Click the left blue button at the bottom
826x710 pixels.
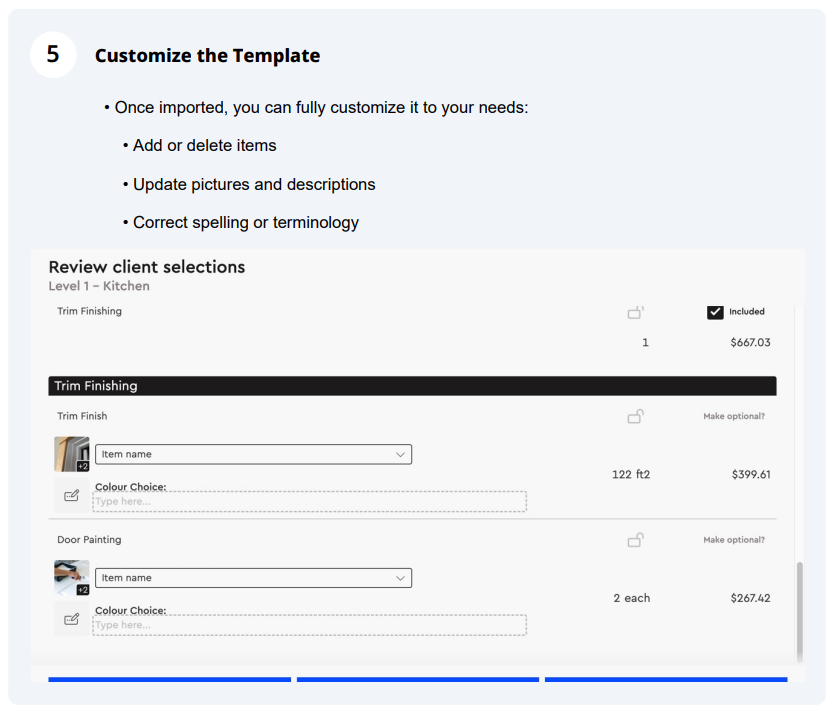(170, 679)
